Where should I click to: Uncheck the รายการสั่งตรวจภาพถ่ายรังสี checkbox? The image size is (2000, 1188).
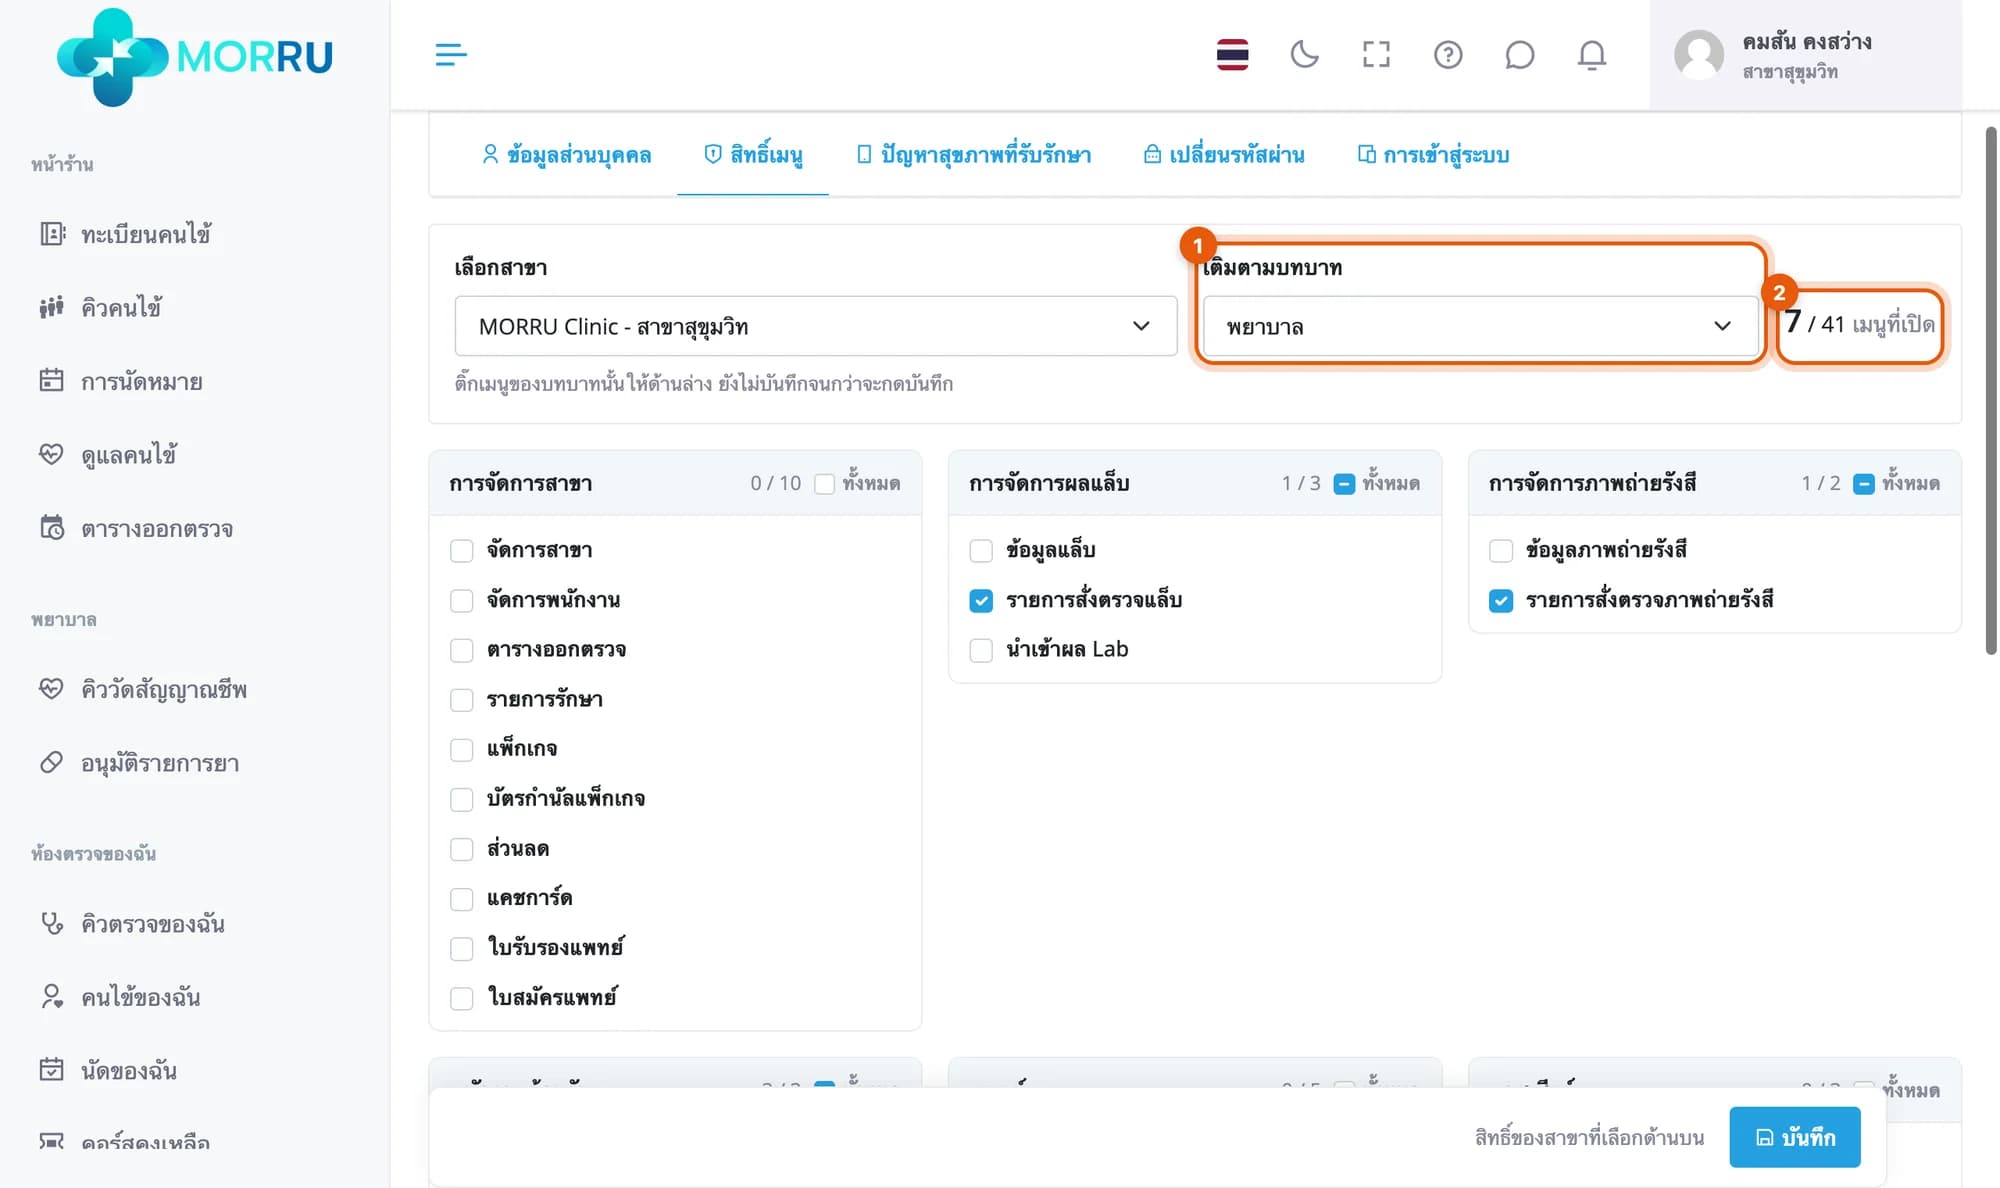click(1501, 601)
